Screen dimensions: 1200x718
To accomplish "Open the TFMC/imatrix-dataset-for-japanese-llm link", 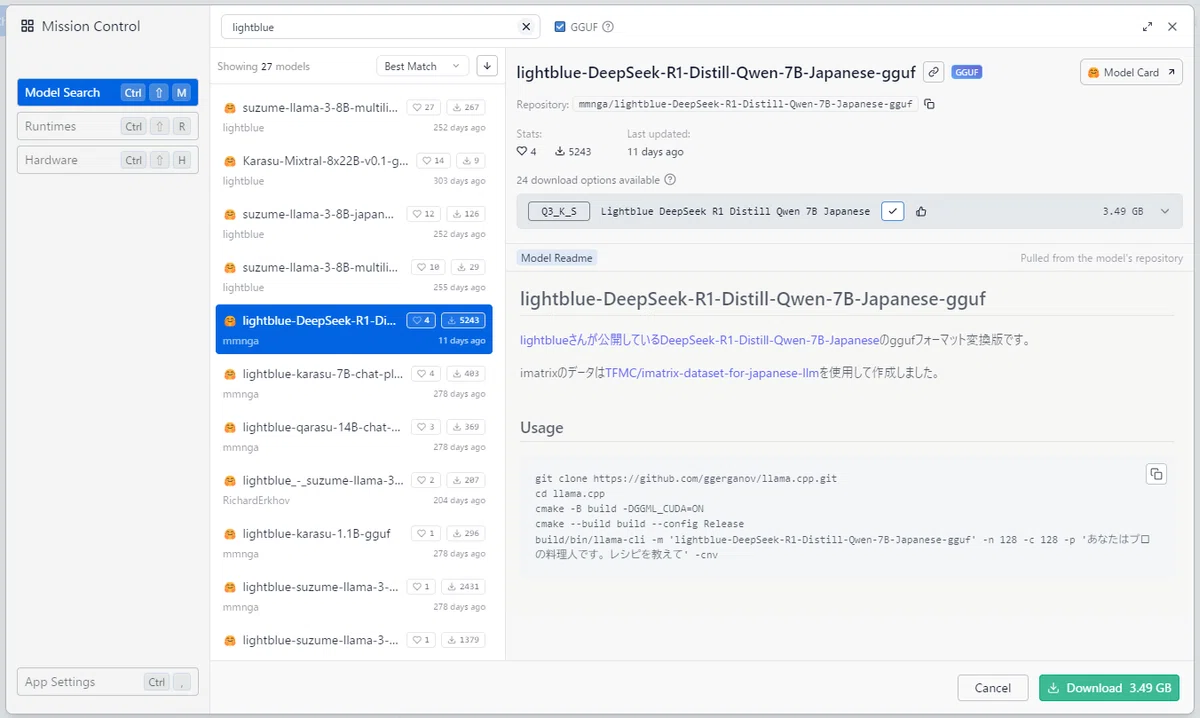I will (x=712, y=373).
